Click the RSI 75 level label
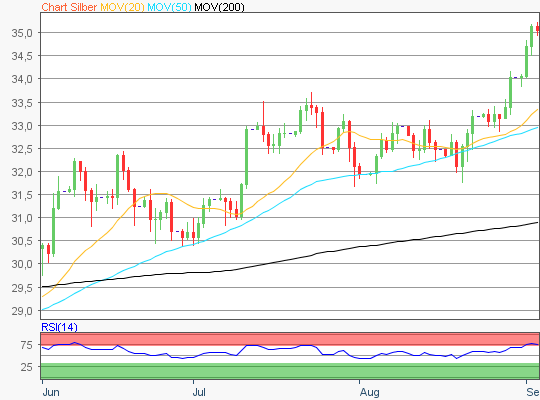540x400 pixels. coord(27,345)
